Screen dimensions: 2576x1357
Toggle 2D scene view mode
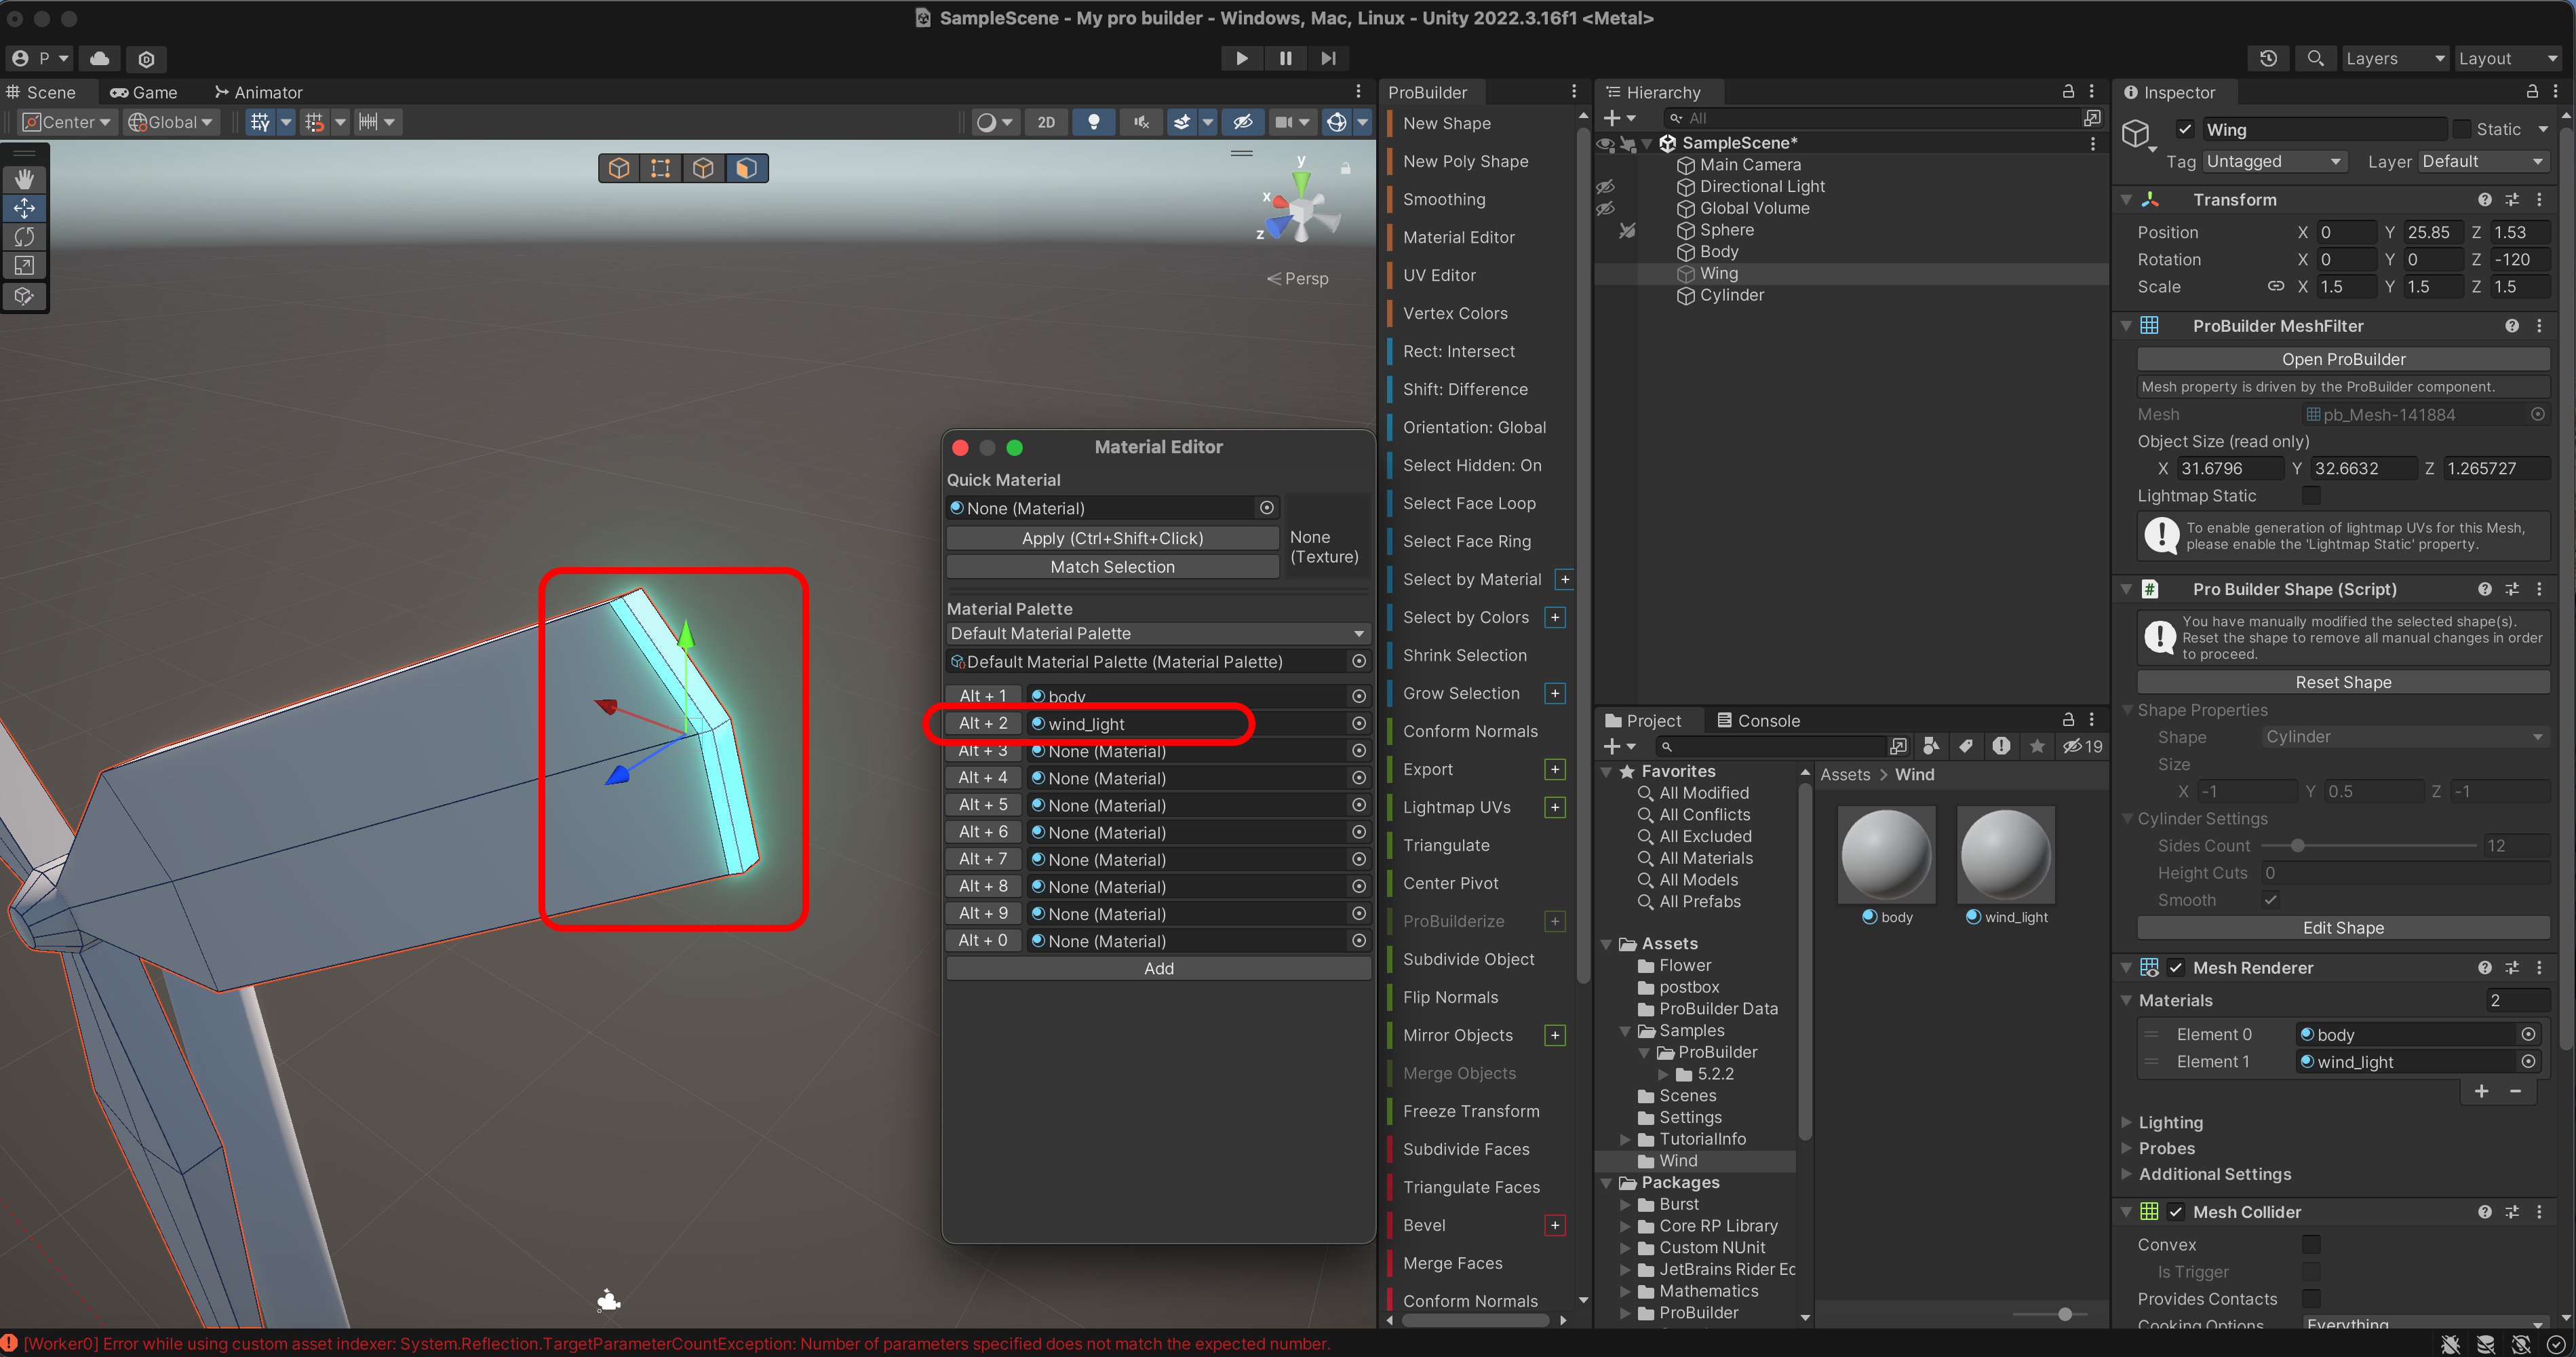(x=1046, y=122)
